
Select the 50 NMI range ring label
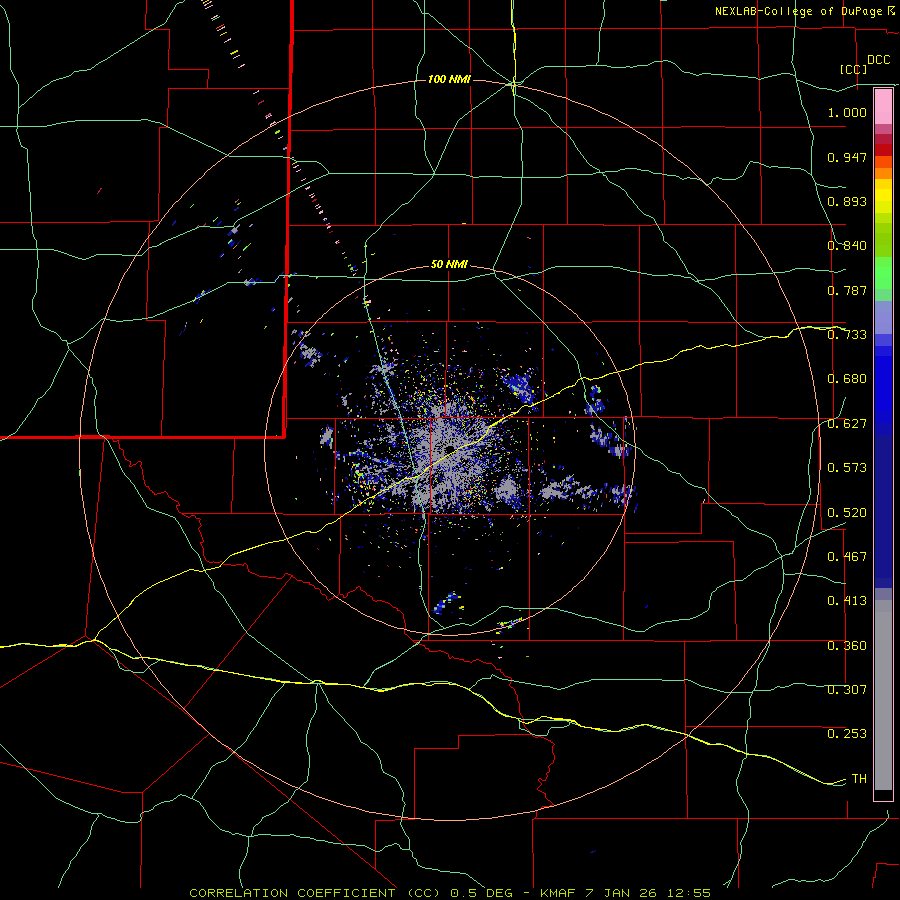(449, 265)
